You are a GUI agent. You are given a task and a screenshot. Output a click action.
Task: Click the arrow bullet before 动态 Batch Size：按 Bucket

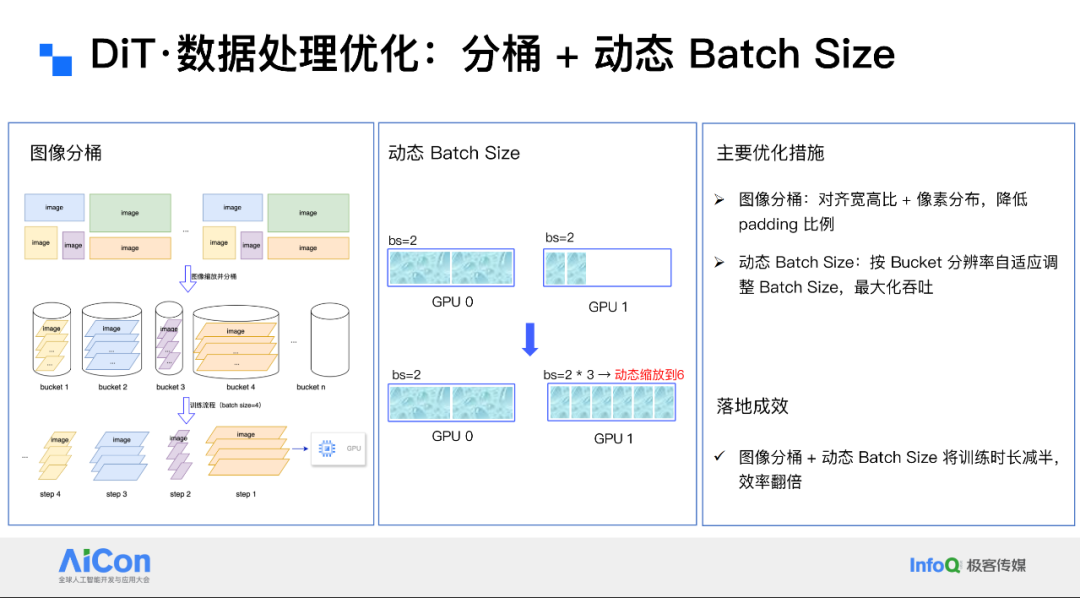tap(720, 262)
